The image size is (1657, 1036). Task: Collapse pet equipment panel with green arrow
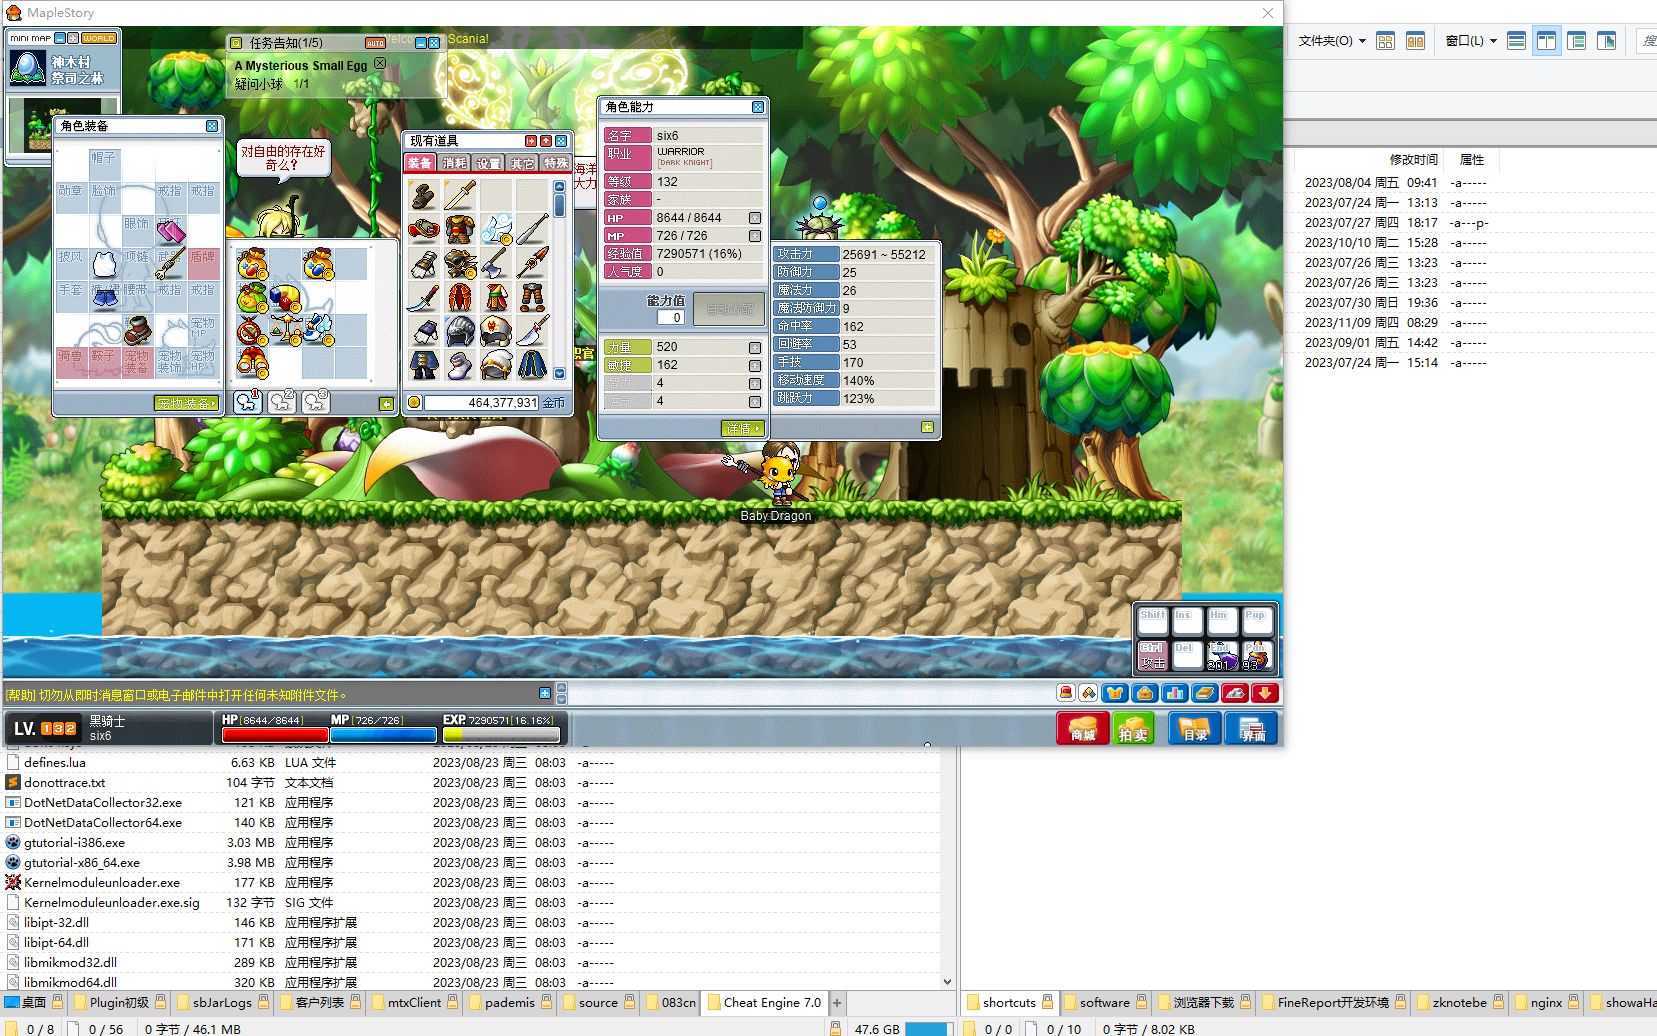click(x=386, y=403)
